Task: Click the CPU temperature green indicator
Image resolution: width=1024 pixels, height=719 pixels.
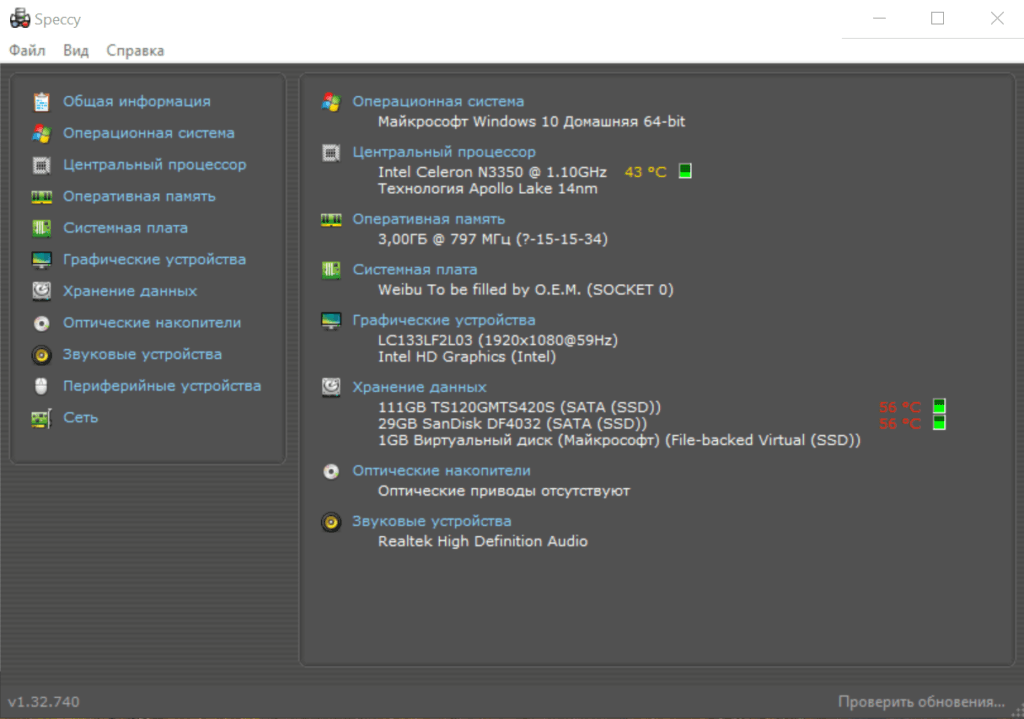Action: coord(685,171)
